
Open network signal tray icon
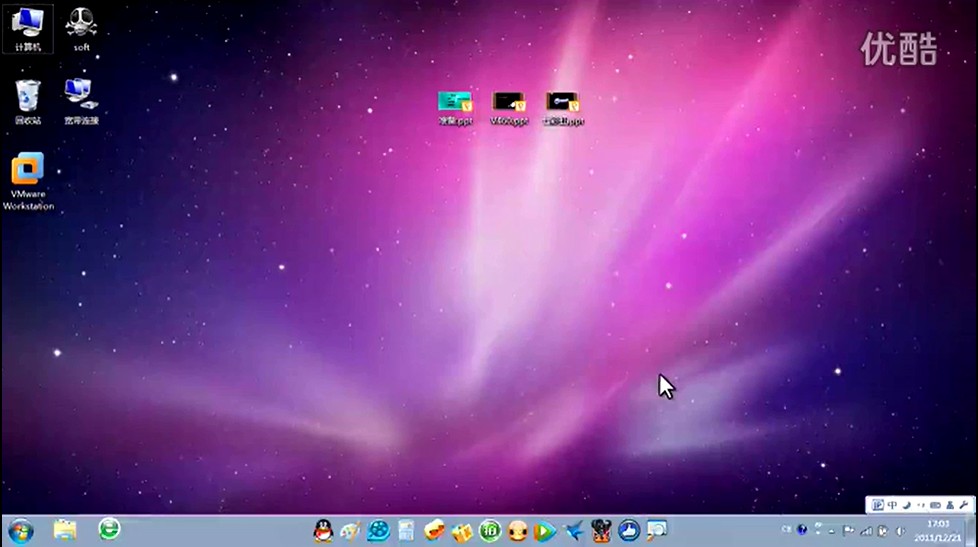866,531
